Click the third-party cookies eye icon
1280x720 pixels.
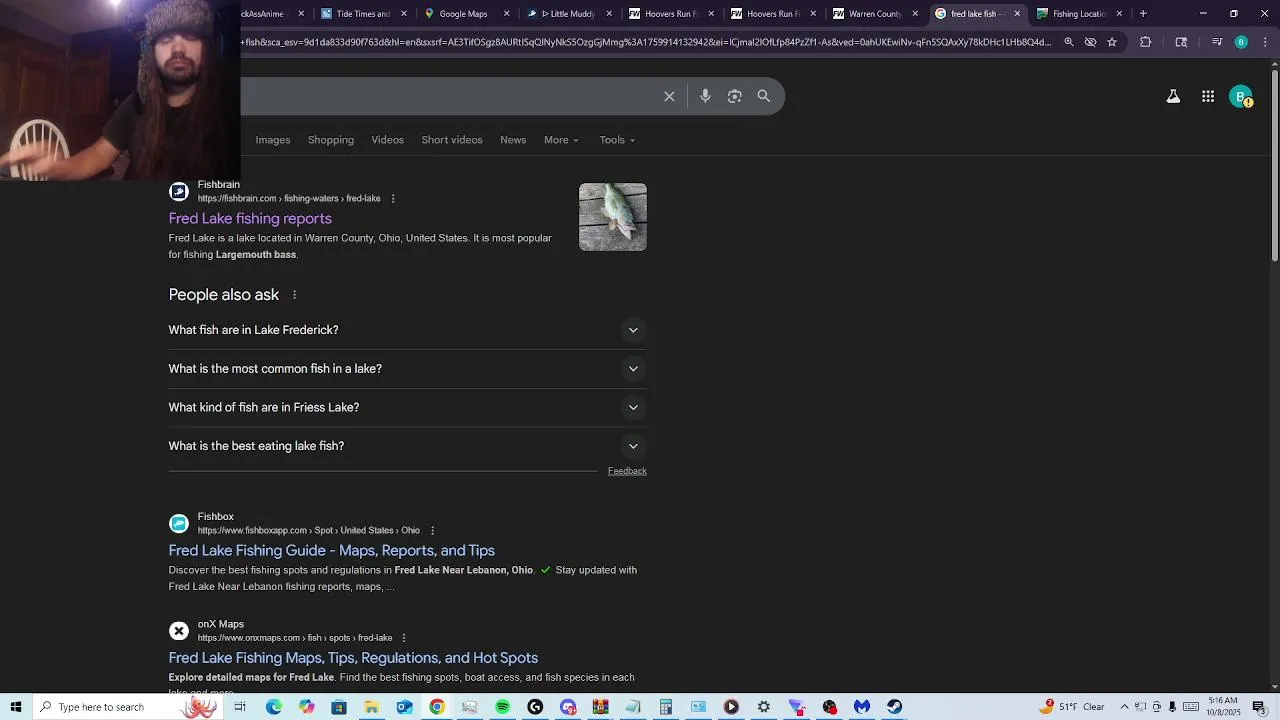pos(1090,42)
